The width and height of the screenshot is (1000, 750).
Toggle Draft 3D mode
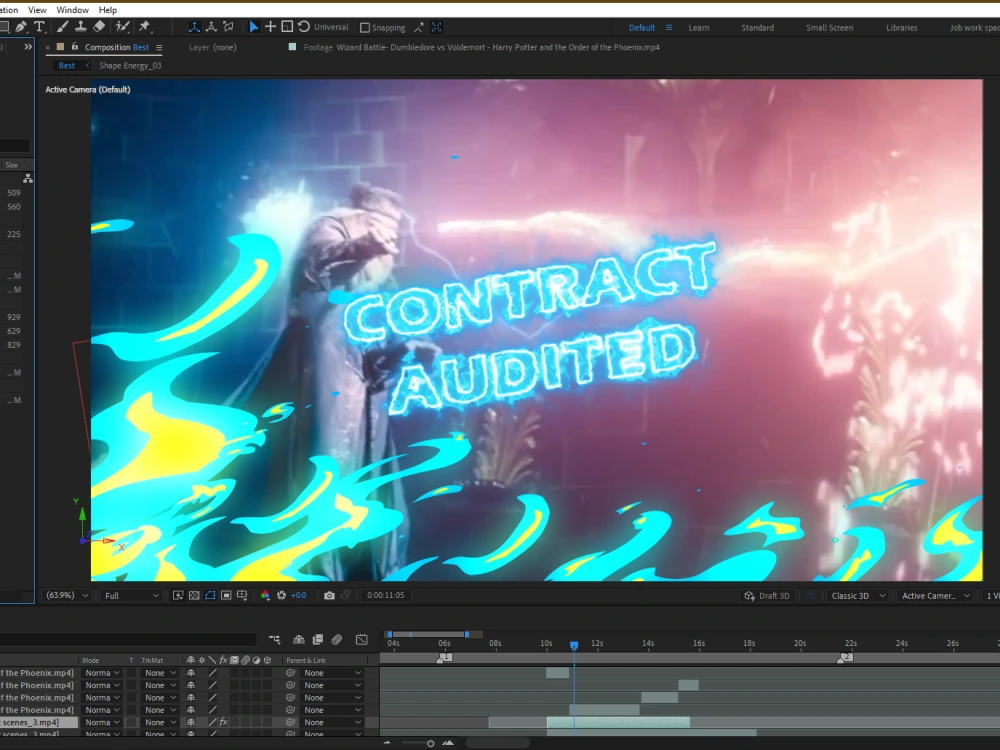click(x=767, y=596)
